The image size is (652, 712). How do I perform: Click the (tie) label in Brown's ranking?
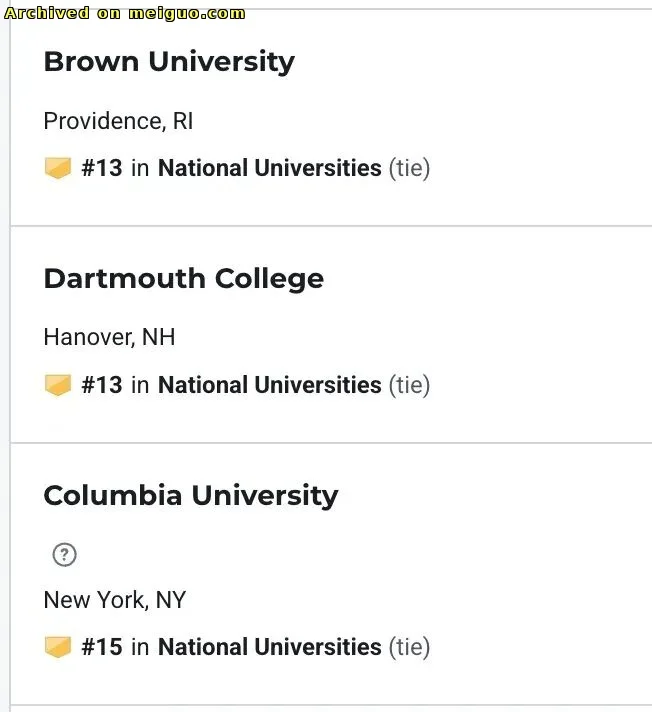tap(409, 168)
